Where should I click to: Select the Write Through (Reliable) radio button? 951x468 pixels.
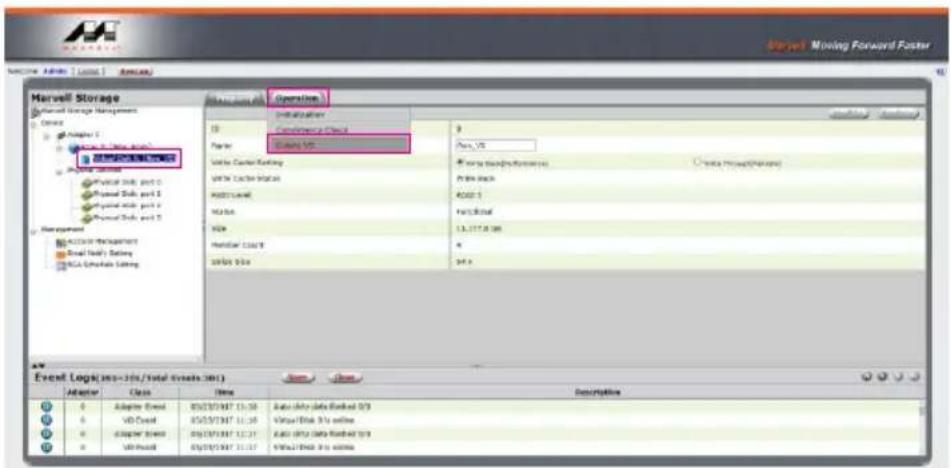(x=696, y=163)
